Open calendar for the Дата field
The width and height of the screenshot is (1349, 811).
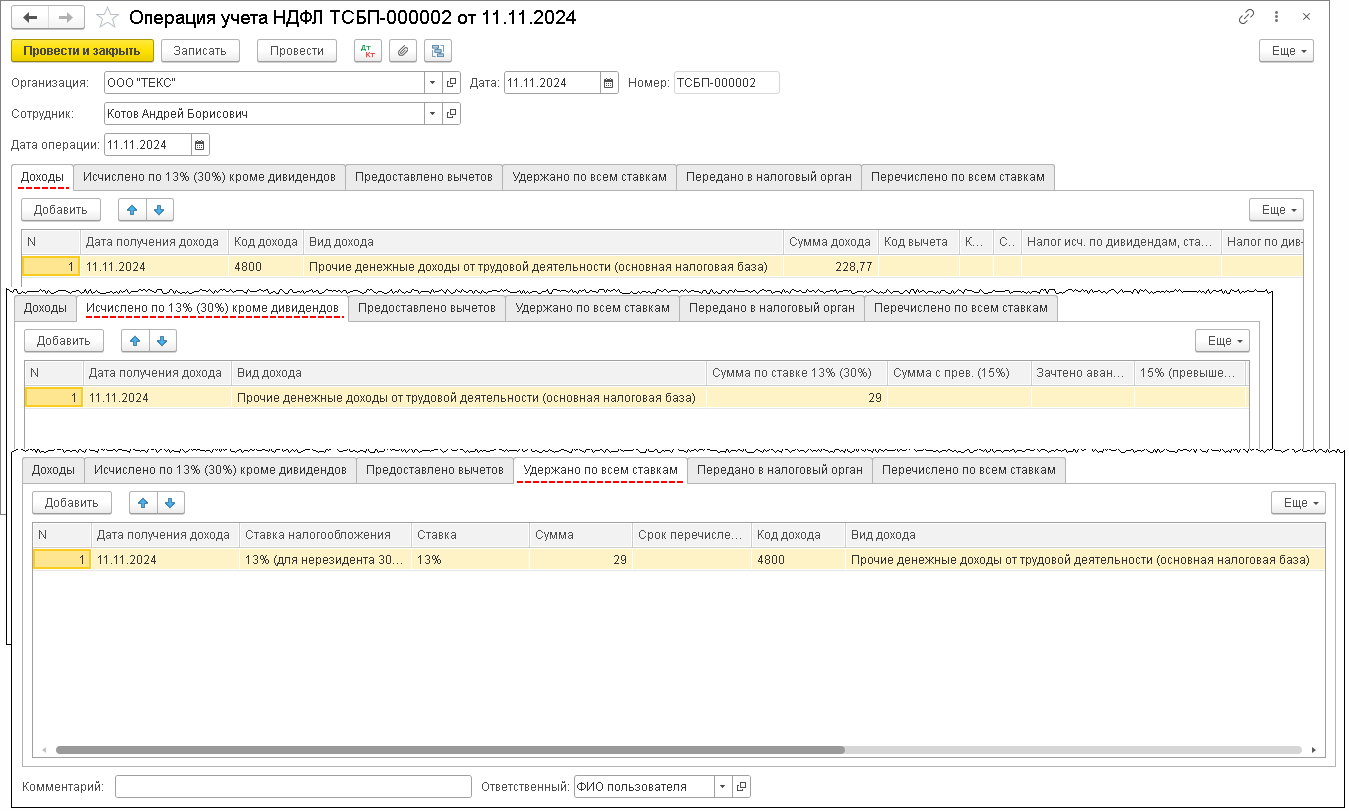pos(609,83)
